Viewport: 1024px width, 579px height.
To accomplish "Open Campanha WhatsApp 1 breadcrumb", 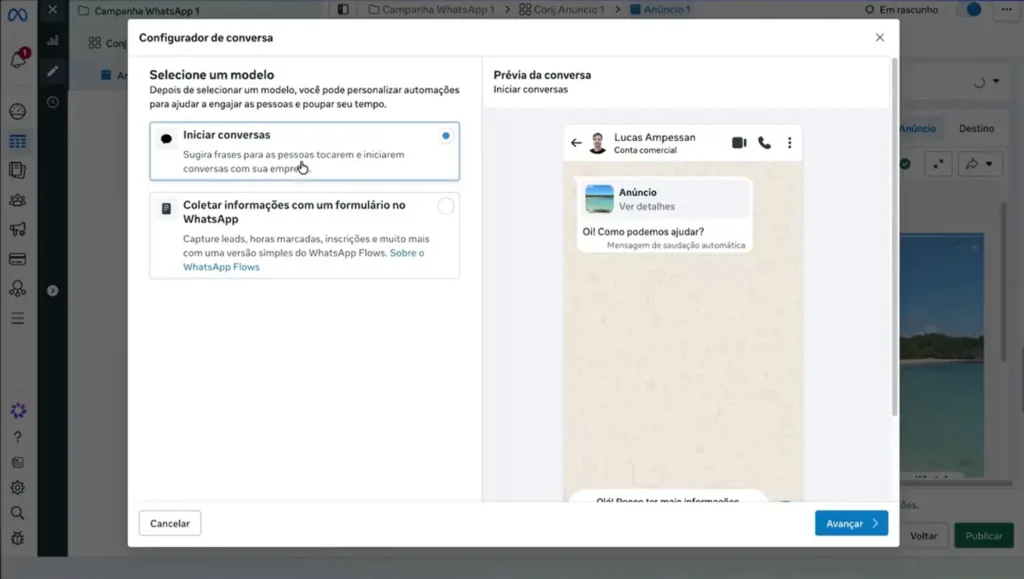I will click(432, 10).
